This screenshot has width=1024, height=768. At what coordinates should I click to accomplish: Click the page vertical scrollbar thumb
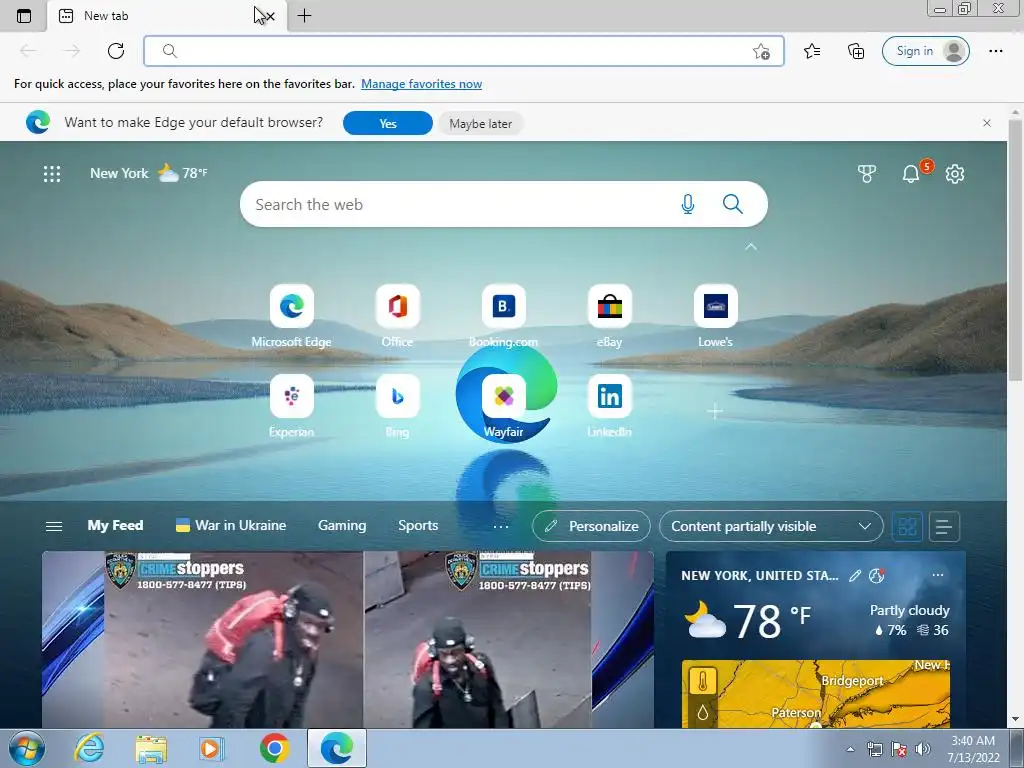coord(1015,248)
